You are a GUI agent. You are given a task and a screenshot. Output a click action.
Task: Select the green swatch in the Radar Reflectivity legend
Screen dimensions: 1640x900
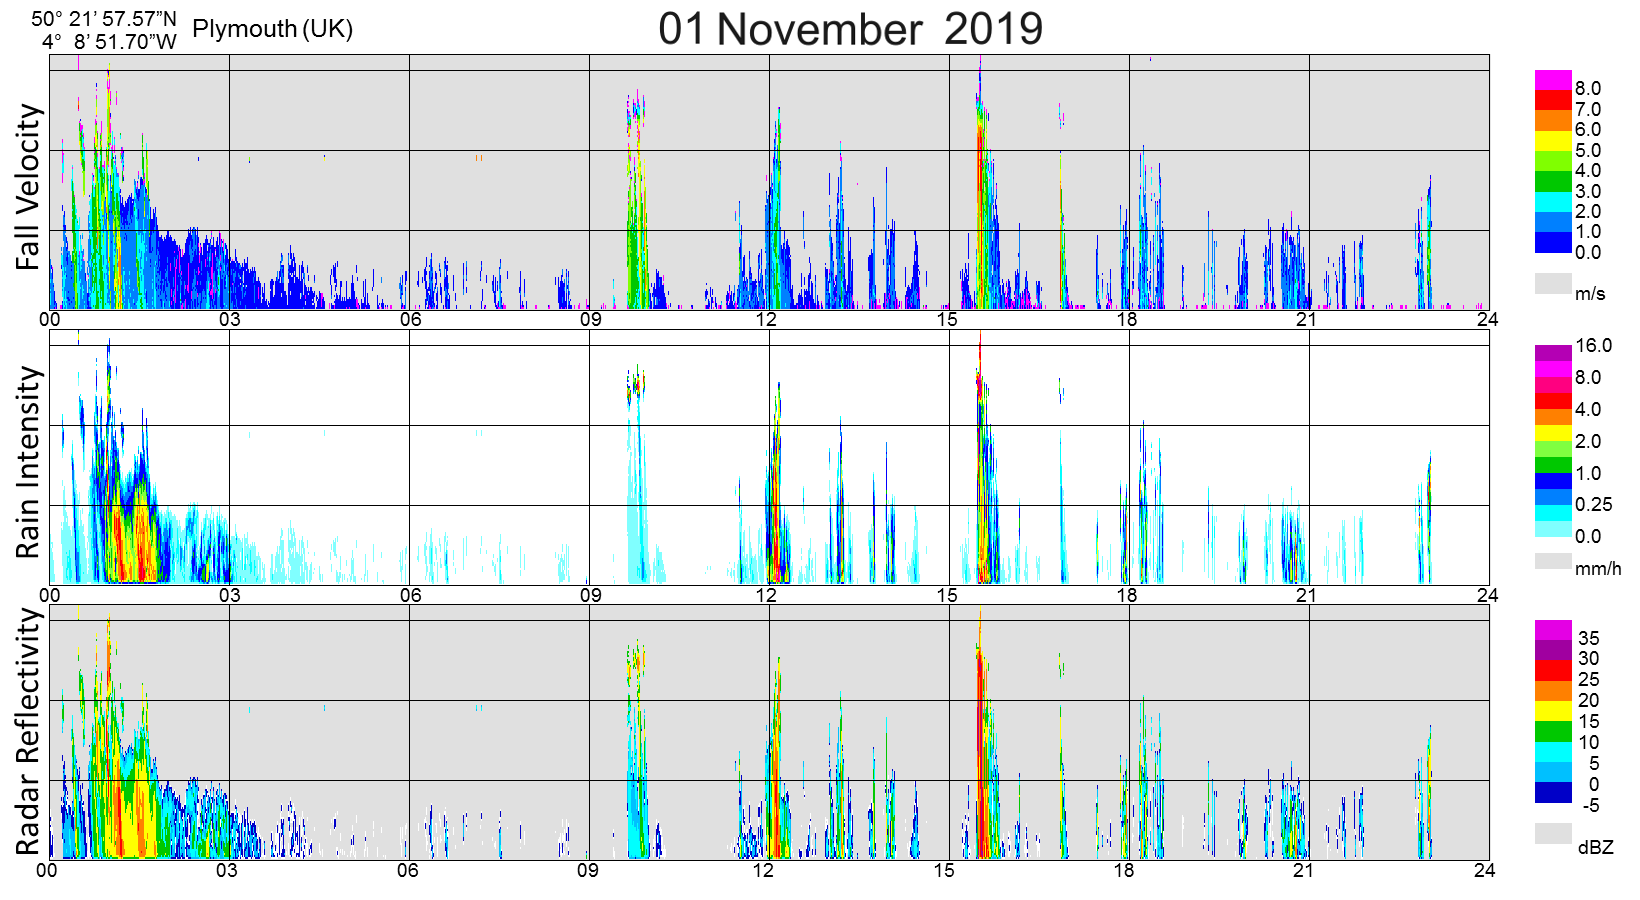tap(1553, 731)
